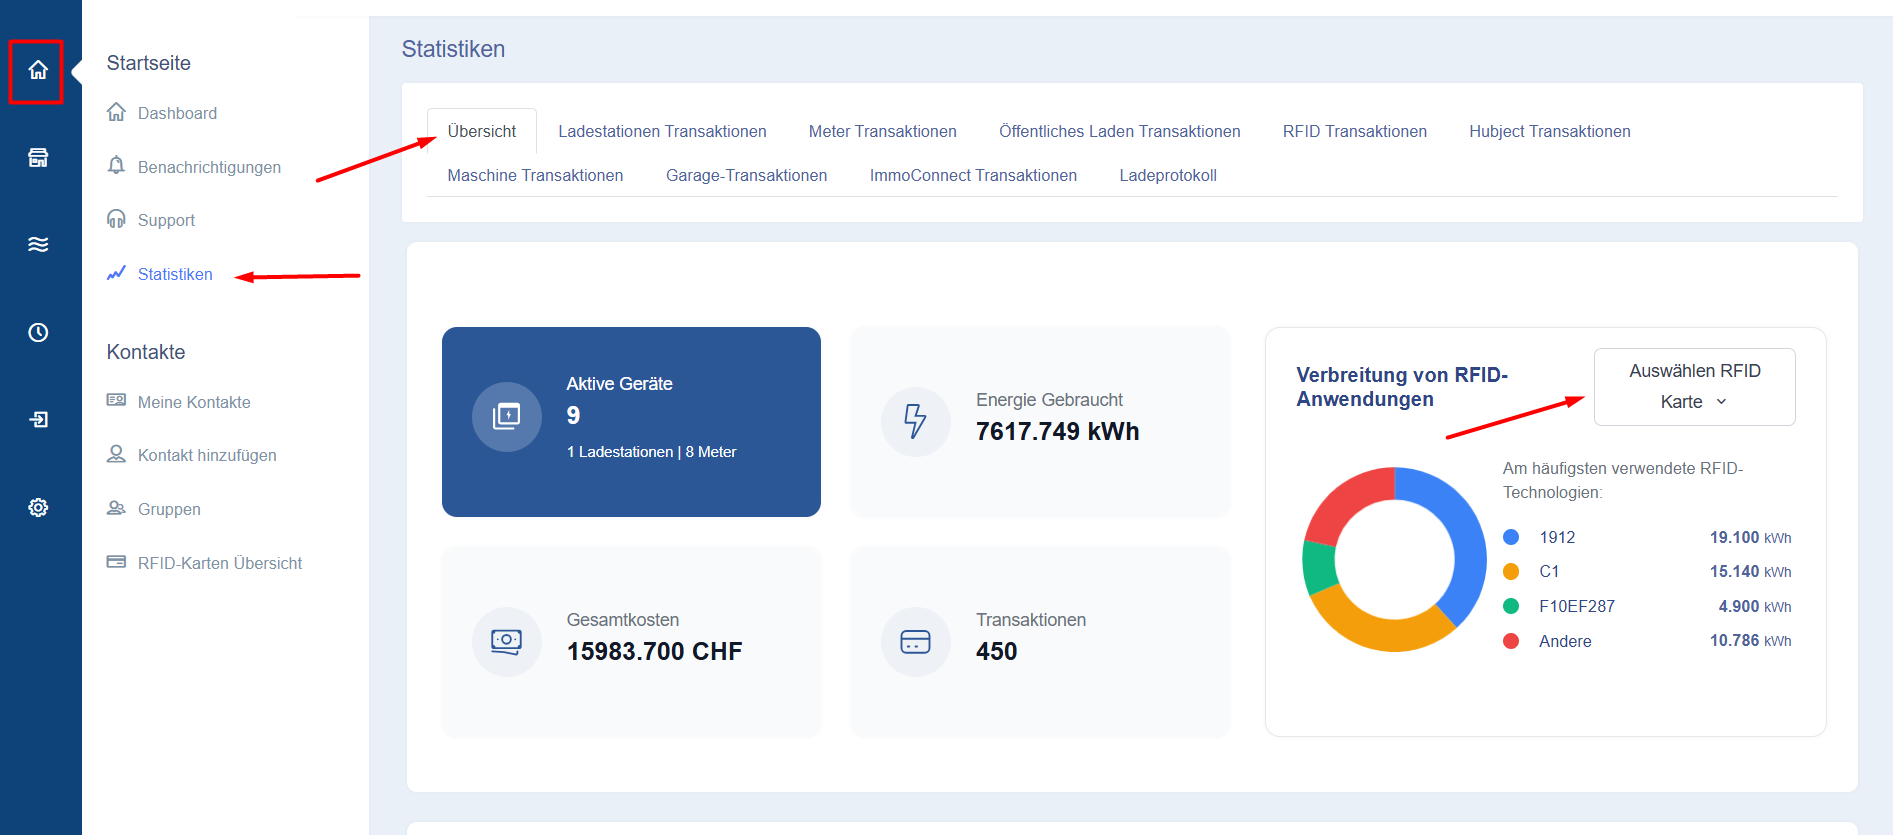Click the 4.900 kWh value for F10EF287
The width and height of the screenshot is (1893, 835).
tap(1754, 606)
